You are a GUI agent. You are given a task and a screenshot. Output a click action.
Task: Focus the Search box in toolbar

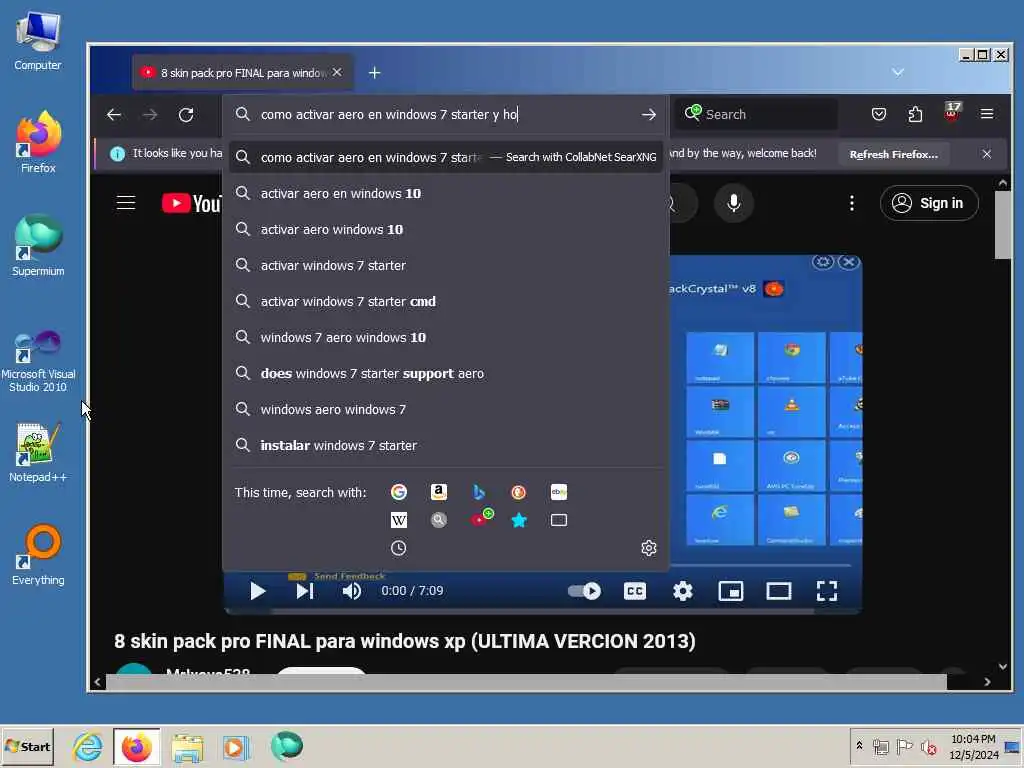pyautogui.click(x=756, y=114)
